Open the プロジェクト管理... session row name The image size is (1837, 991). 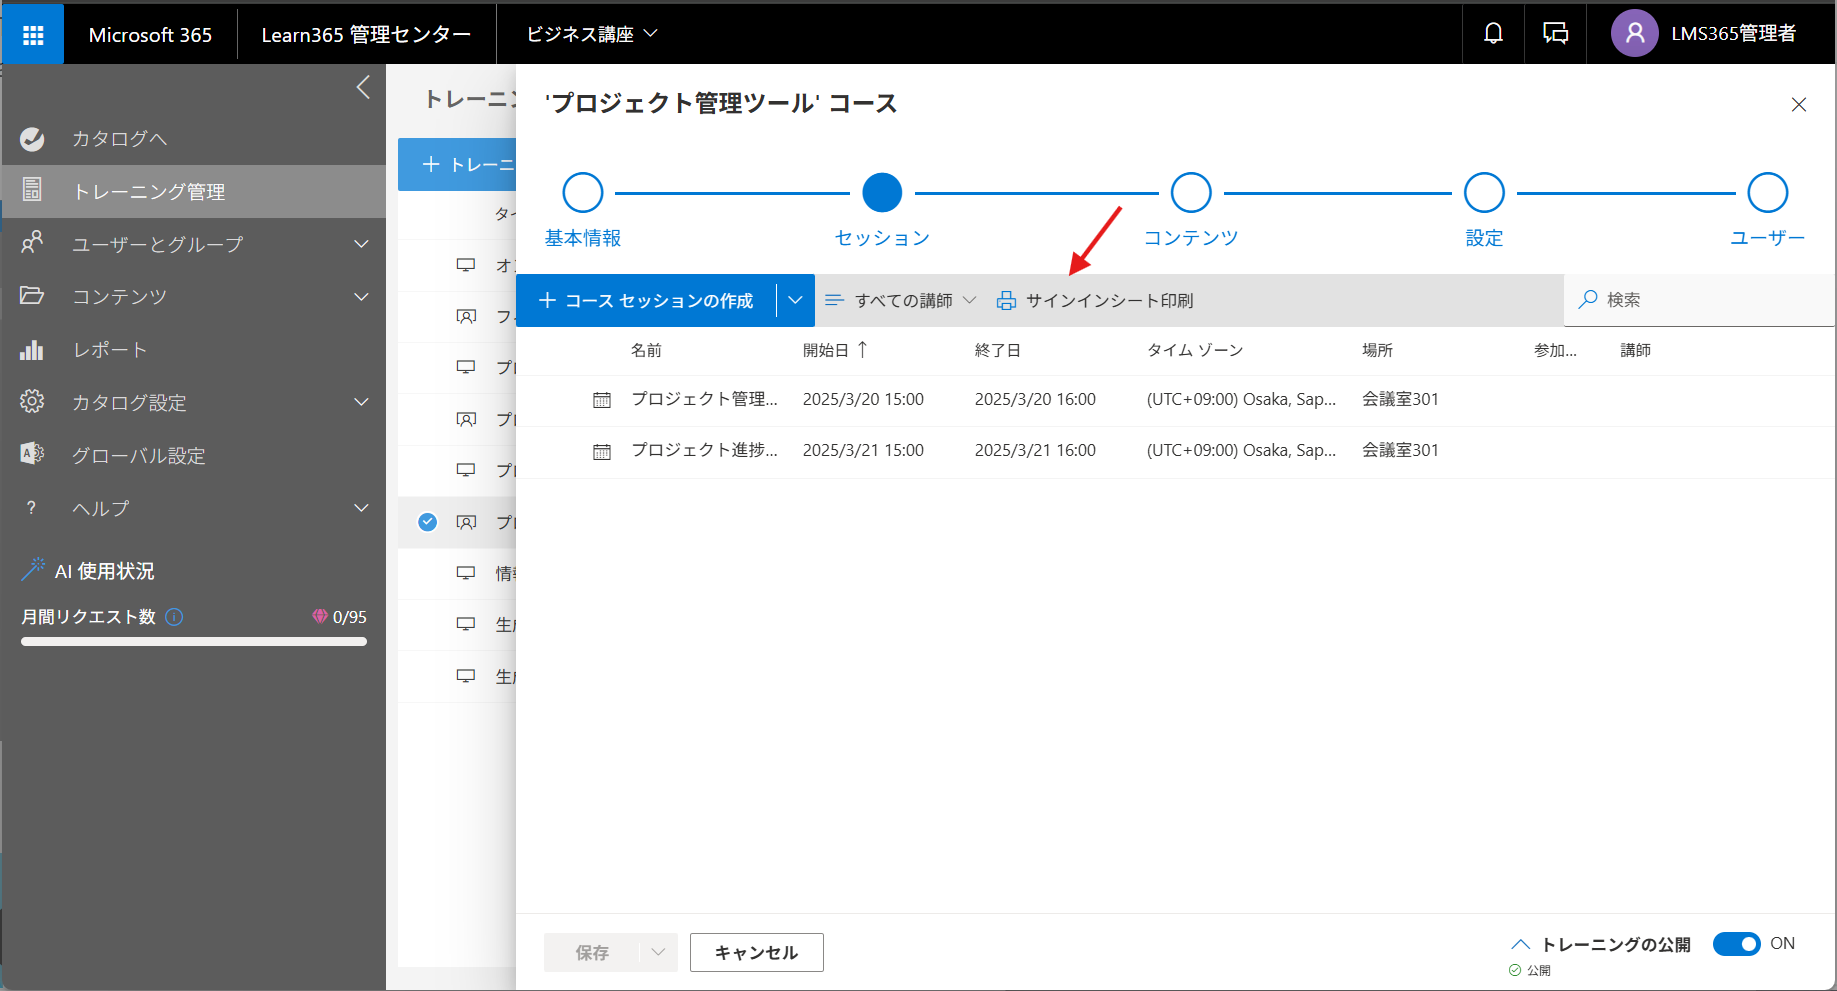point(704,399)
